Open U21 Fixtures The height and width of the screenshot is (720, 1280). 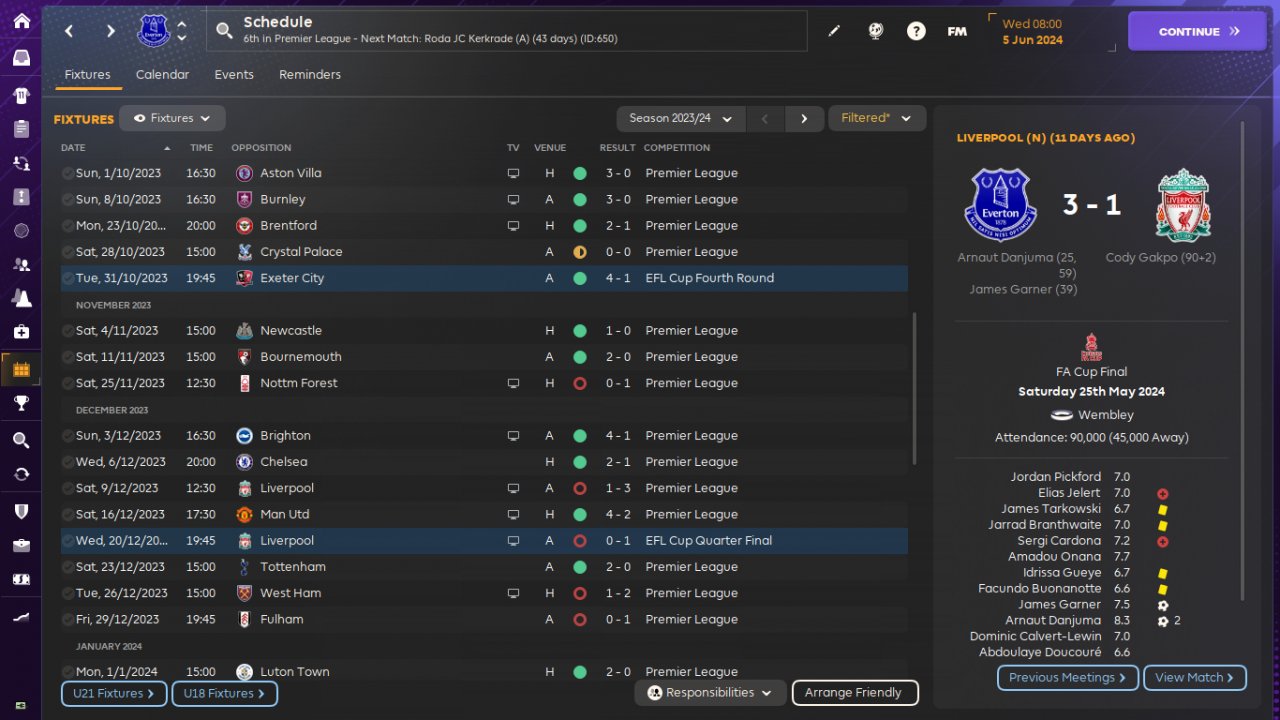(114, 693)
